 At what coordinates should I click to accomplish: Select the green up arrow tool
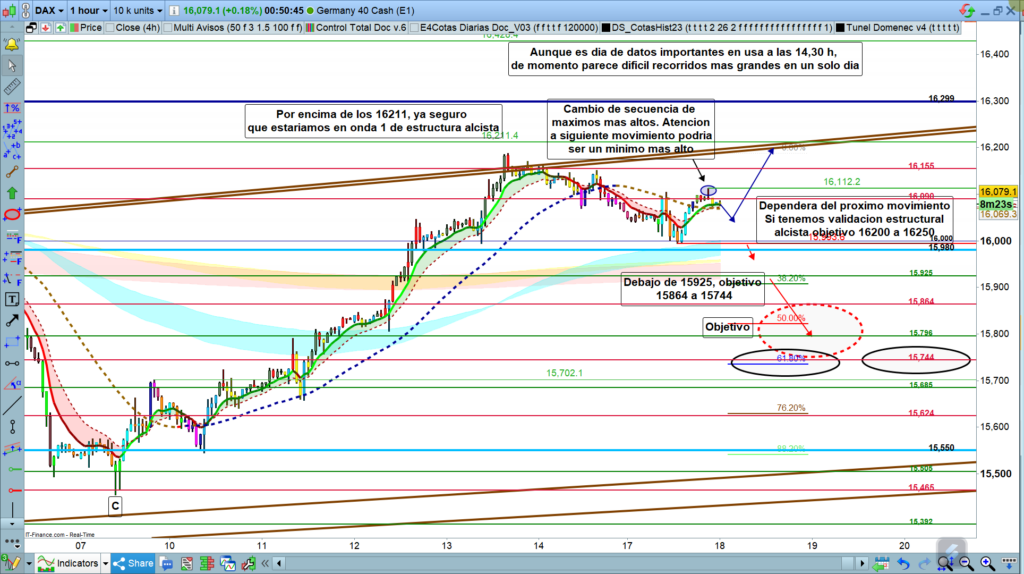coord(13,193)
